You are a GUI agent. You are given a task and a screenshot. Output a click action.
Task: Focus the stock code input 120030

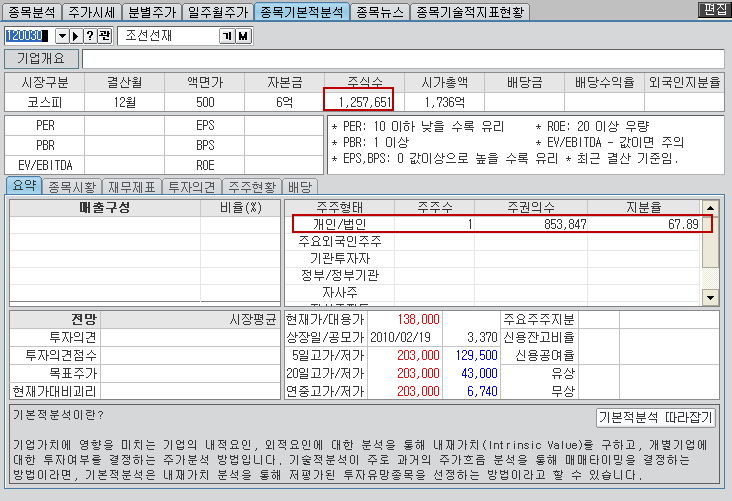click(28, 35)
